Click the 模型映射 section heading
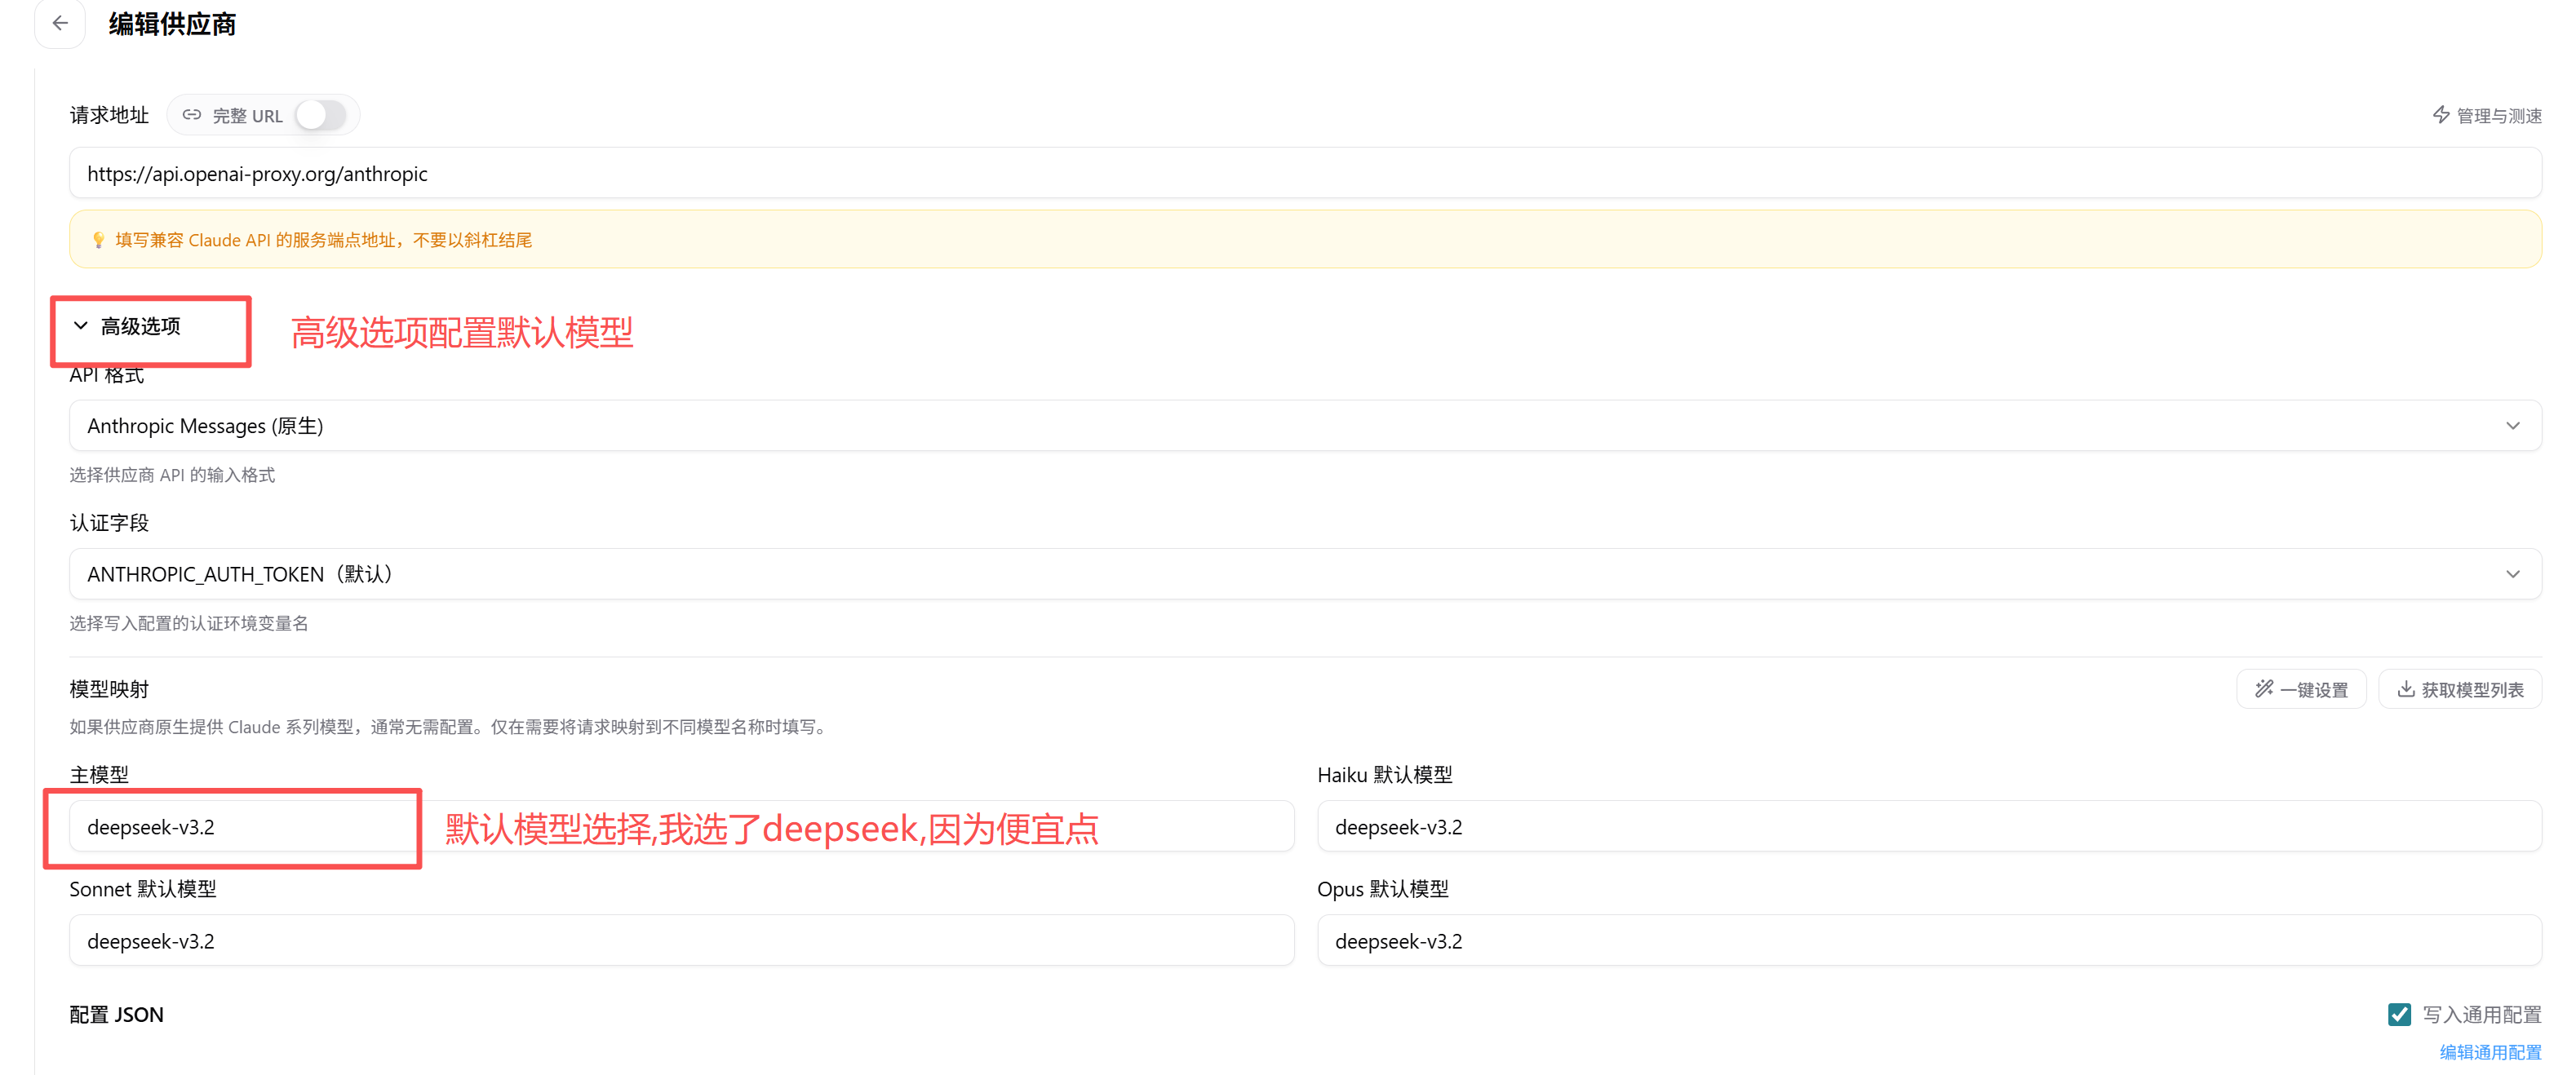This screenshot has height=1075, width=2576. (109, 689)
